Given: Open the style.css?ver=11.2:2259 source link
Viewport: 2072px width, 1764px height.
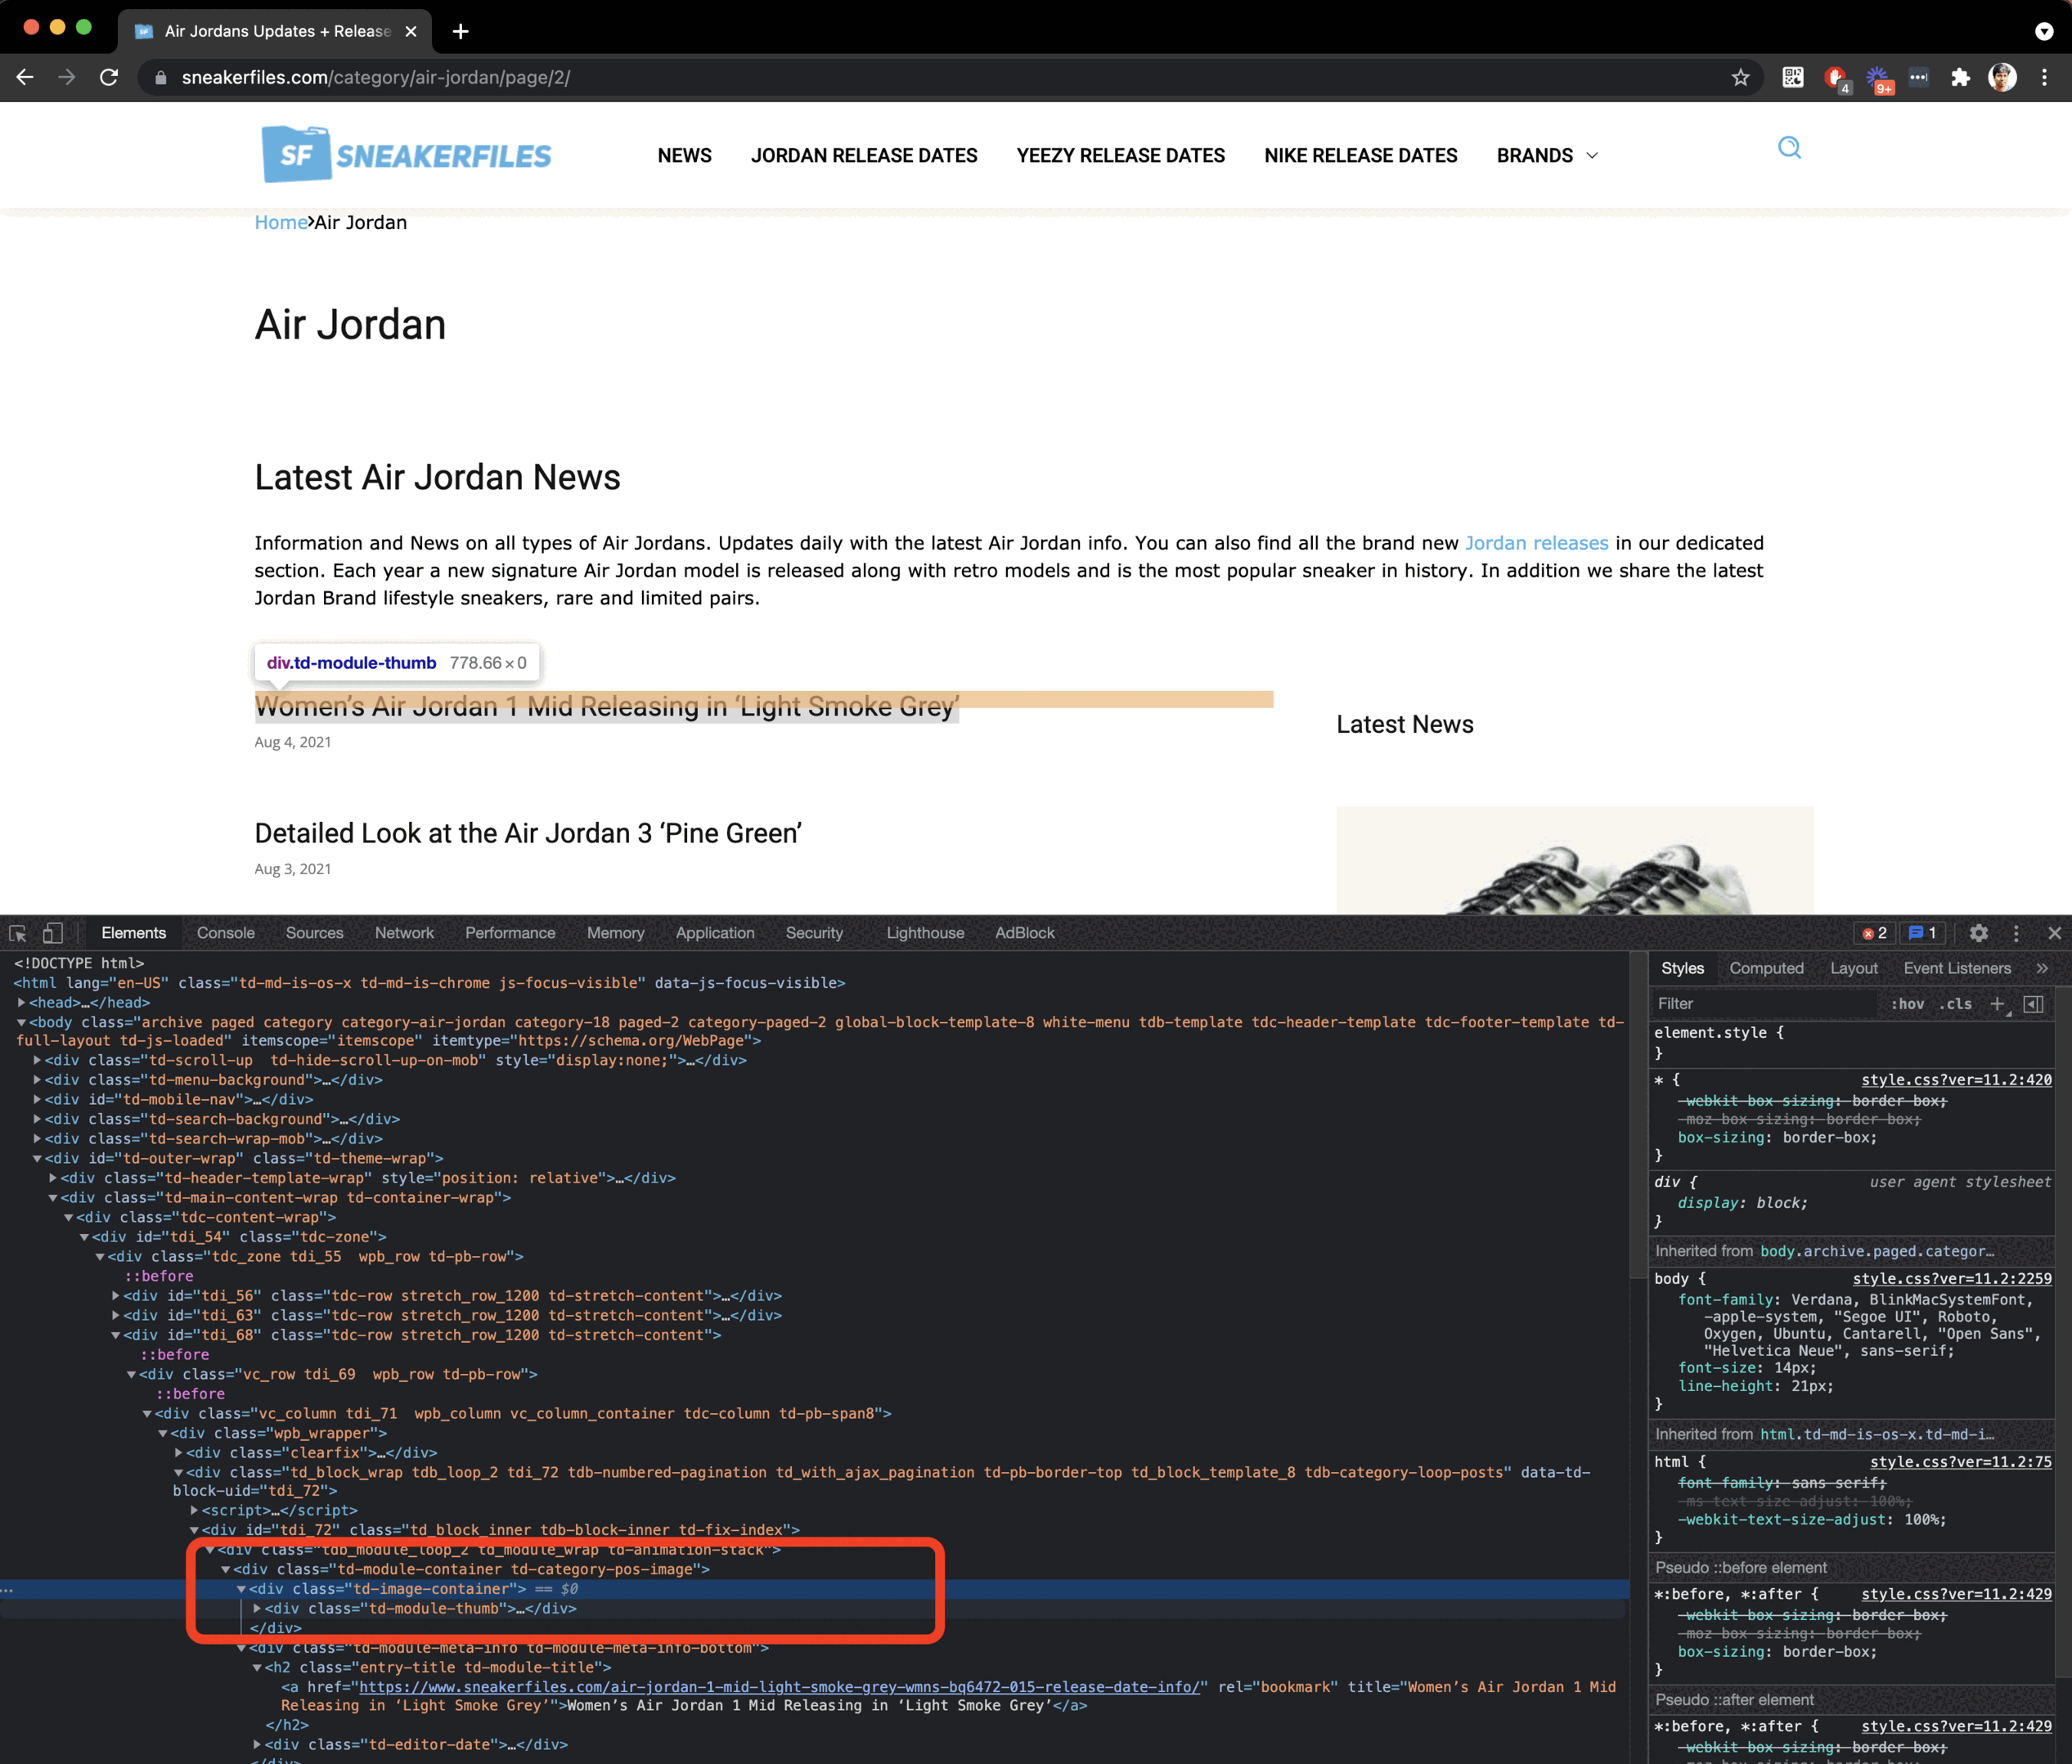Looking at the screenshot, I should 1952,1279.
